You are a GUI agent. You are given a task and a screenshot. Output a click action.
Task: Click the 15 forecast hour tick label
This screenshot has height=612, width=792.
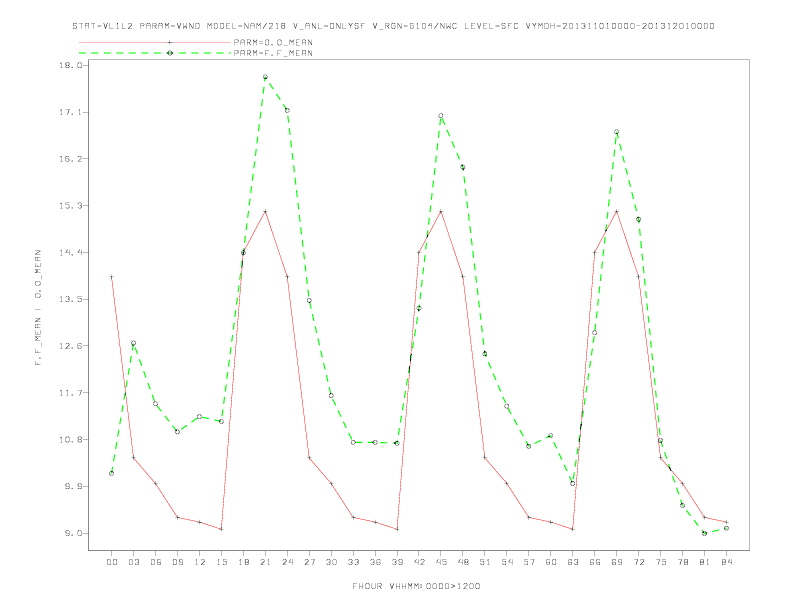point(221,562)
